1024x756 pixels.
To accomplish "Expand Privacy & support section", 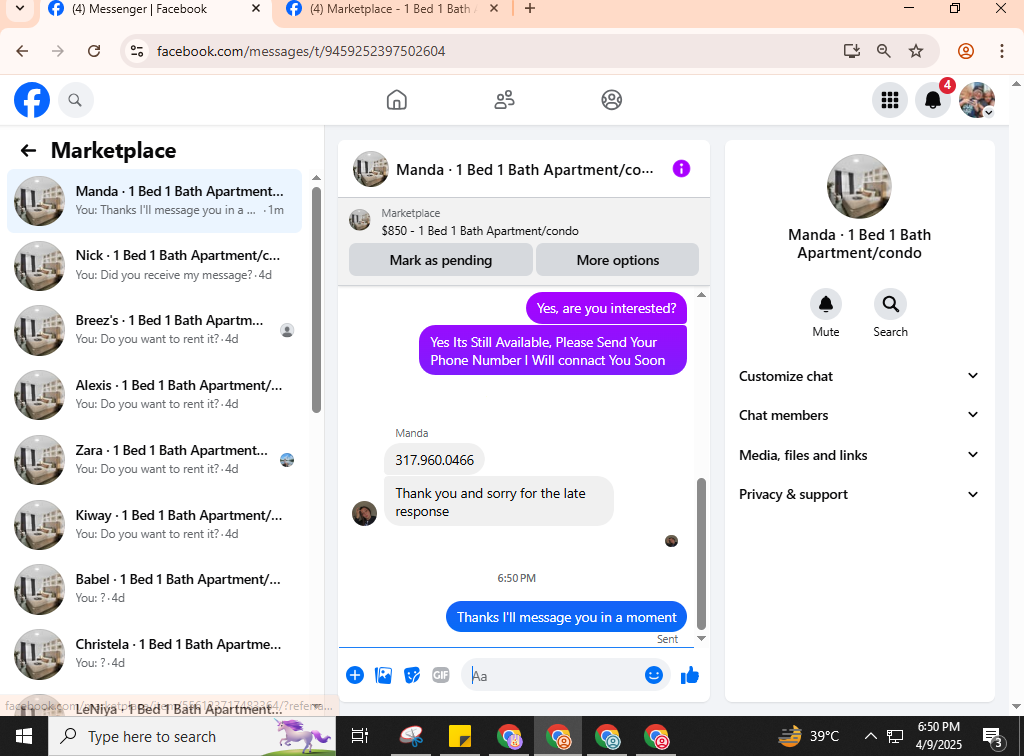I will point(859,494).
